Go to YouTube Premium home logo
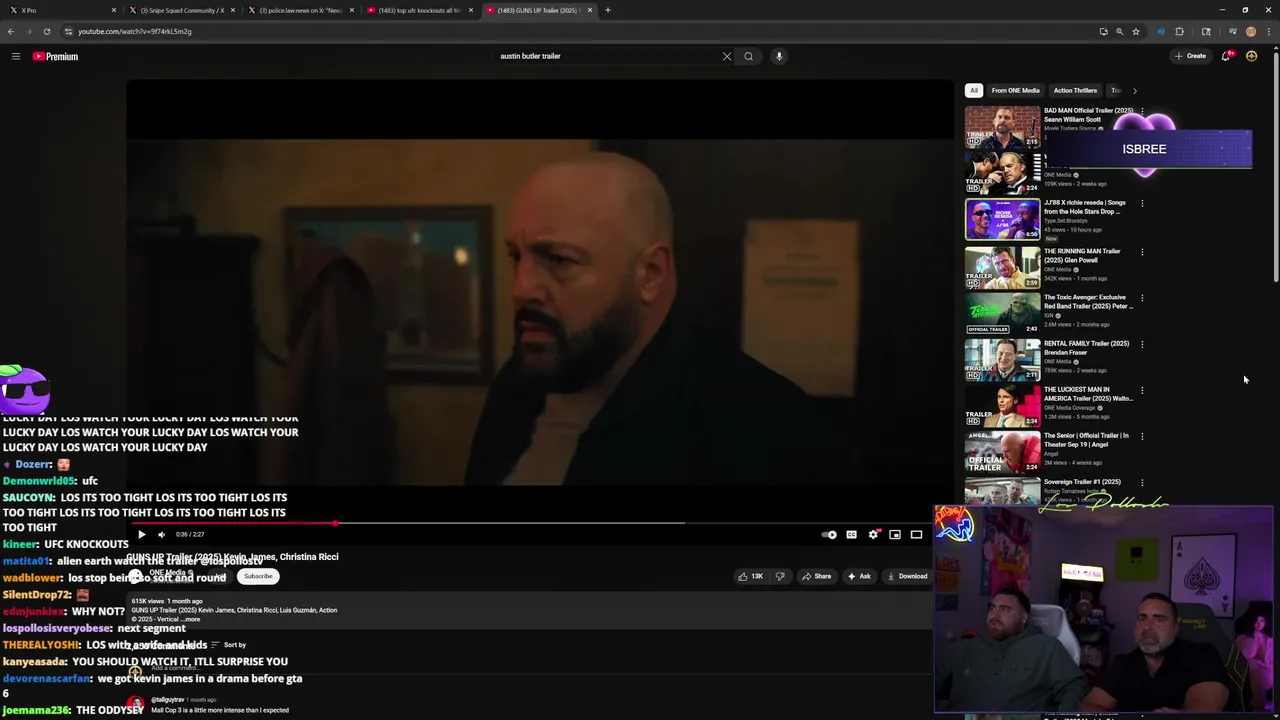Screen dimensions: 1280x720 55,56
